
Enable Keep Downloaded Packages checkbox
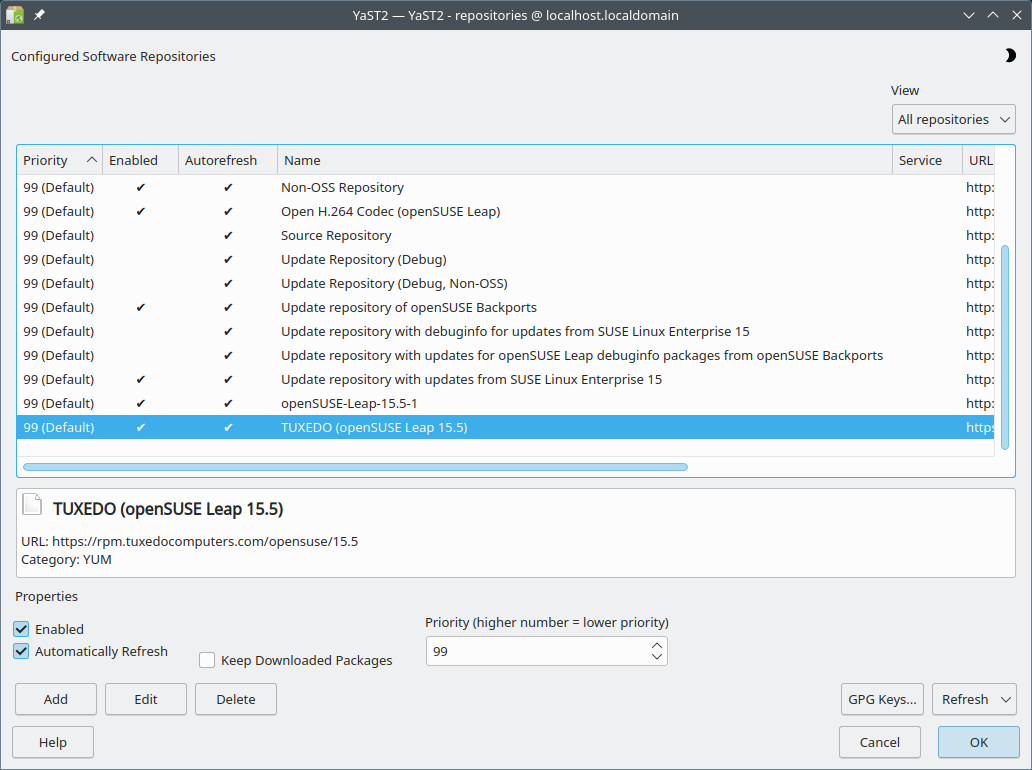[x=207, y=660]
